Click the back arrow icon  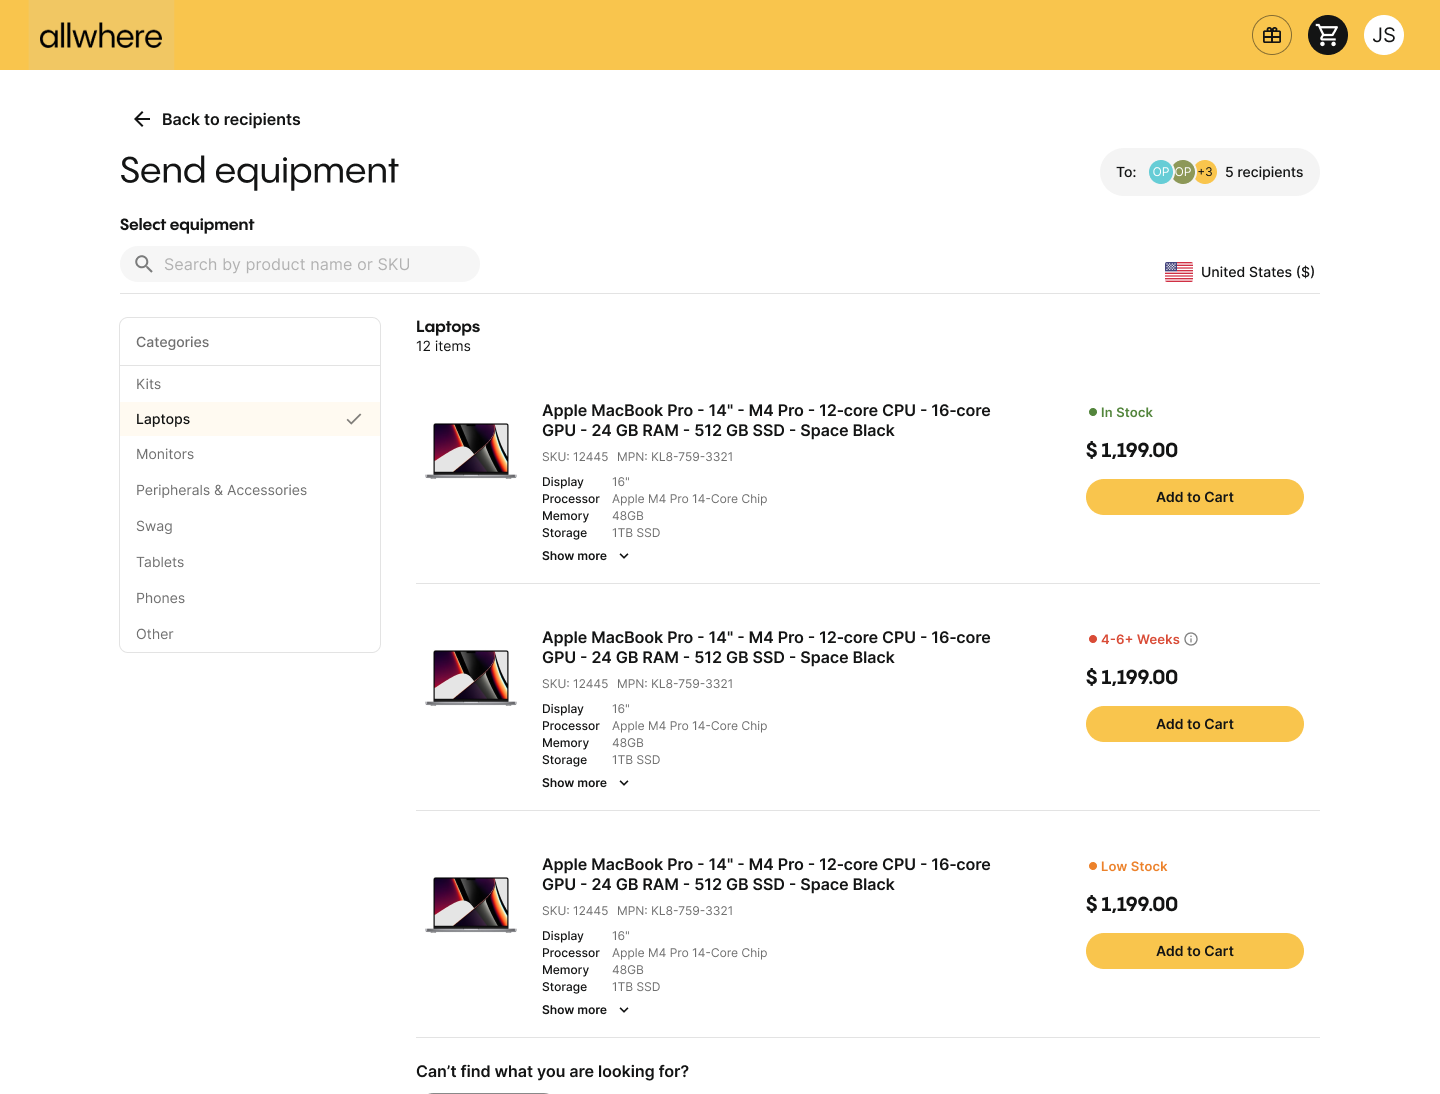pos(142,119)
